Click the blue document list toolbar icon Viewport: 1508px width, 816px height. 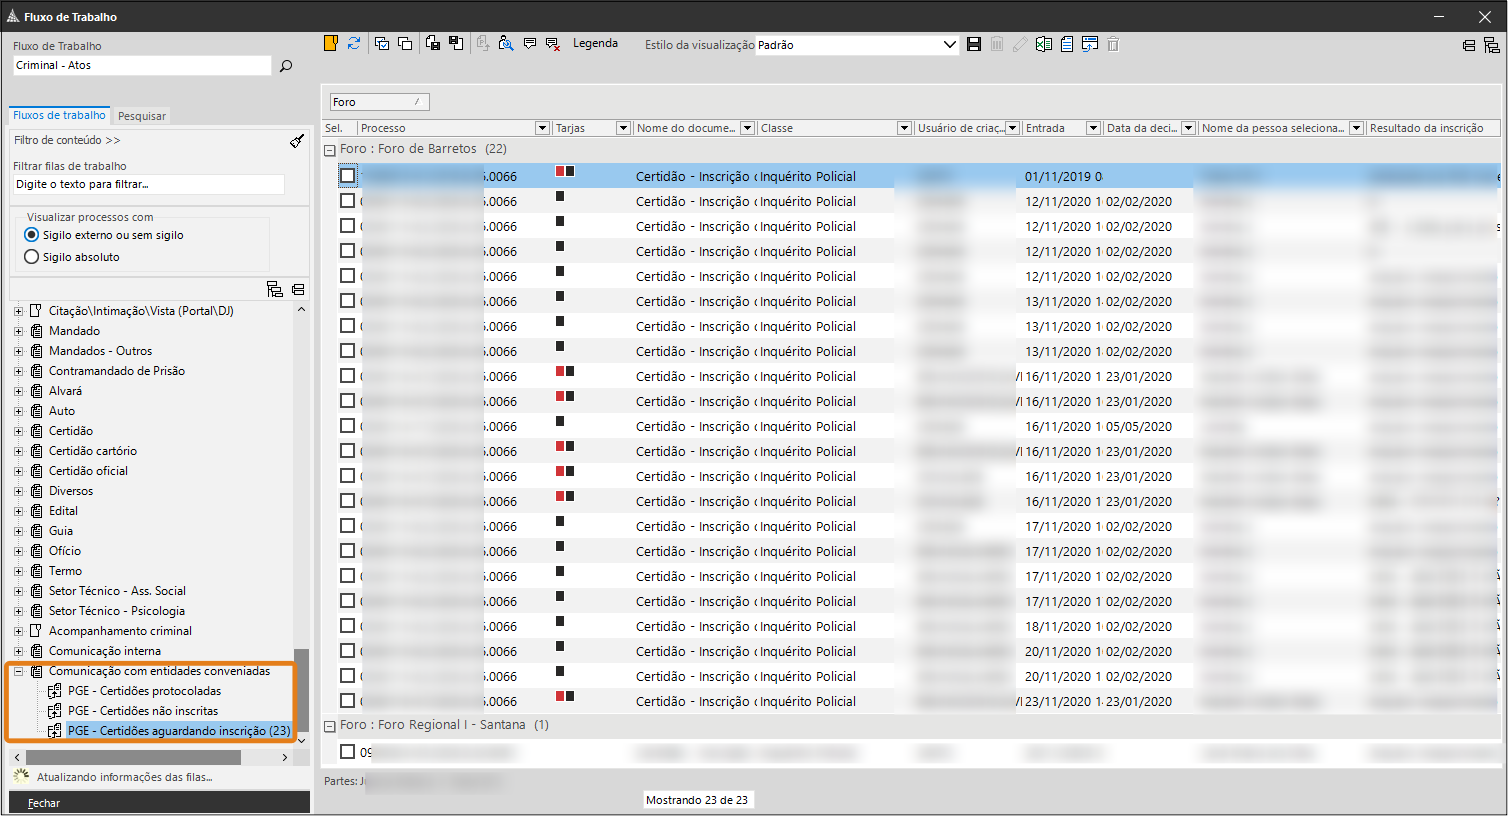pyautogui.click(x=1067, y=44)
